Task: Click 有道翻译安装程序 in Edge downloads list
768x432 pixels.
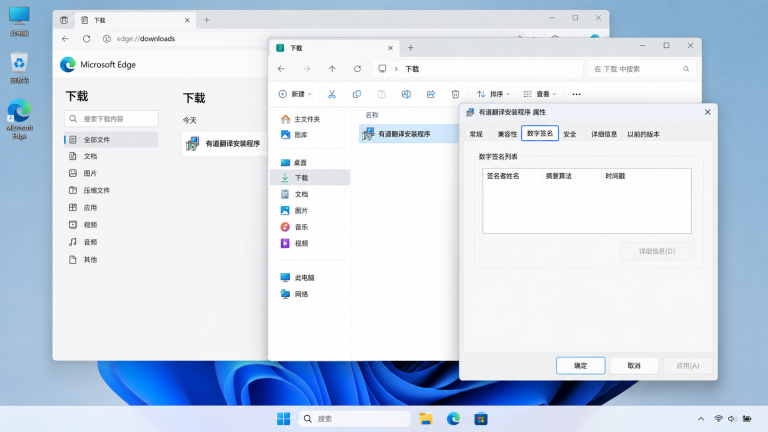Action: point(224,144)
